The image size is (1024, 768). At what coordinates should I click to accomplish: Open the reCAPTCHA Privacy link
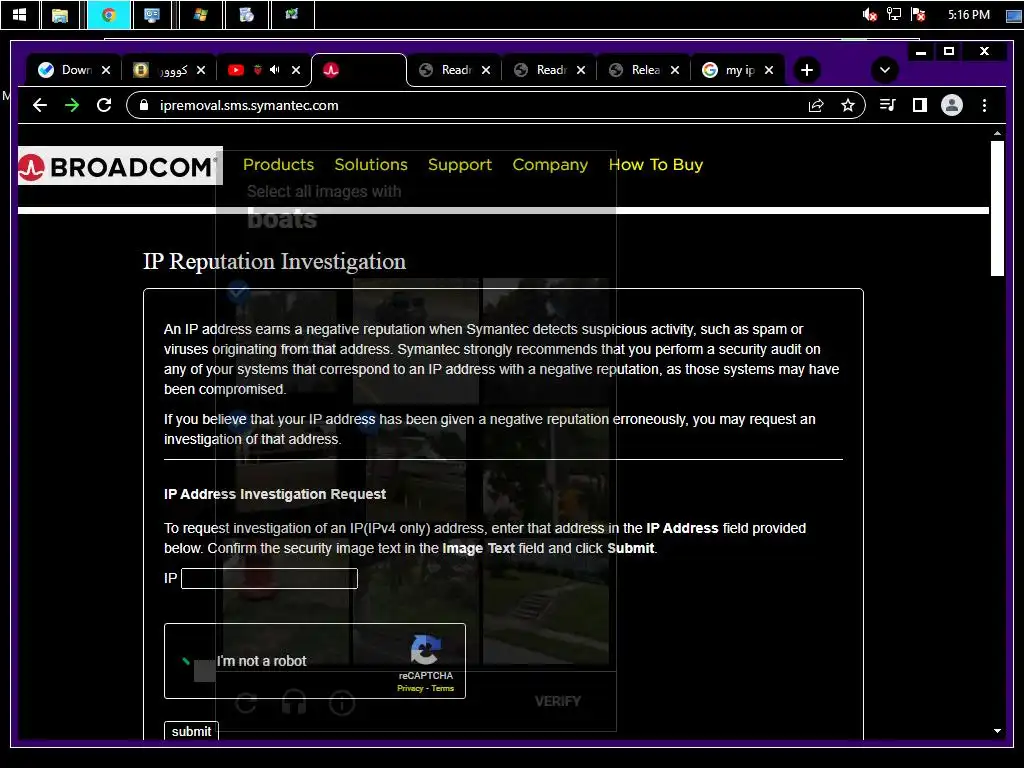(x=410, y=688)
